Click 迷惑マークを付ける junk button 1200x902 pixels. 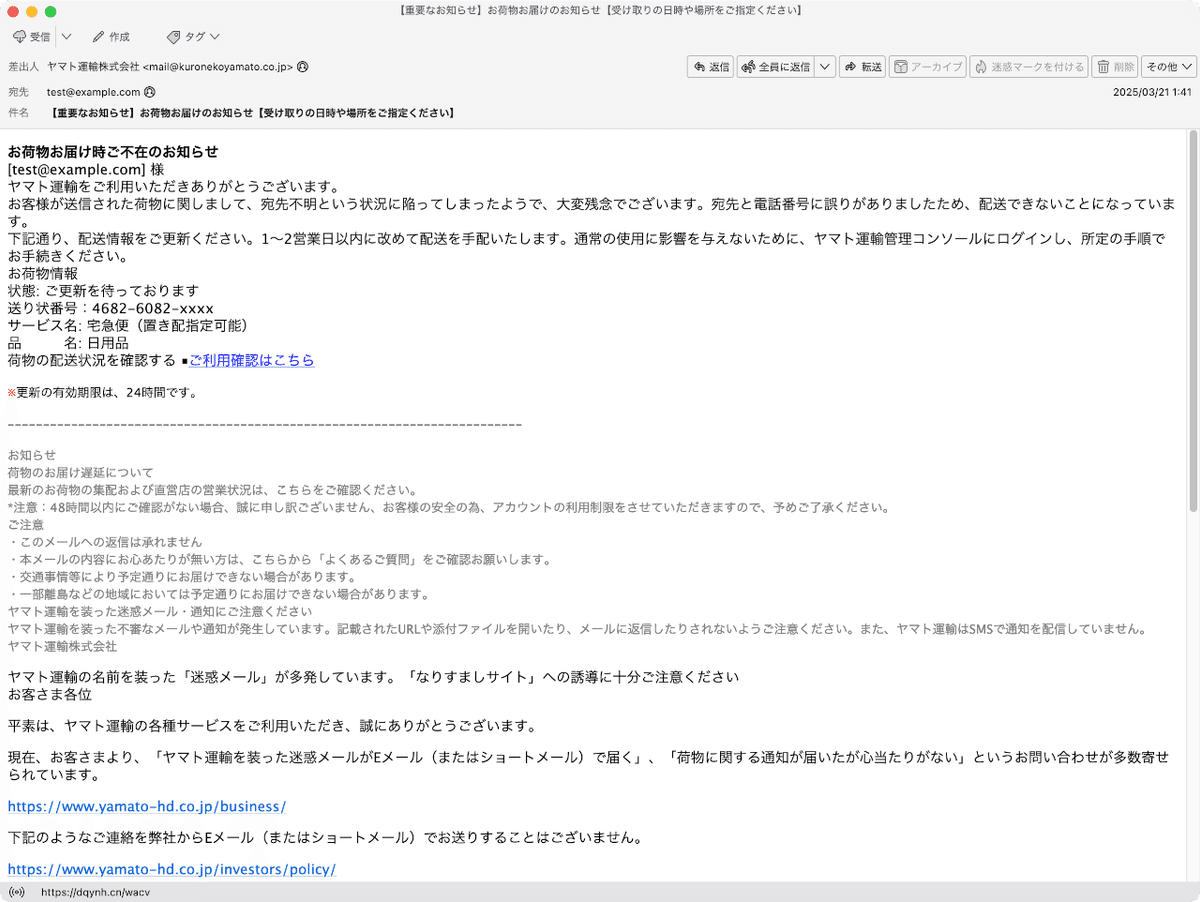coord(1029,67)
